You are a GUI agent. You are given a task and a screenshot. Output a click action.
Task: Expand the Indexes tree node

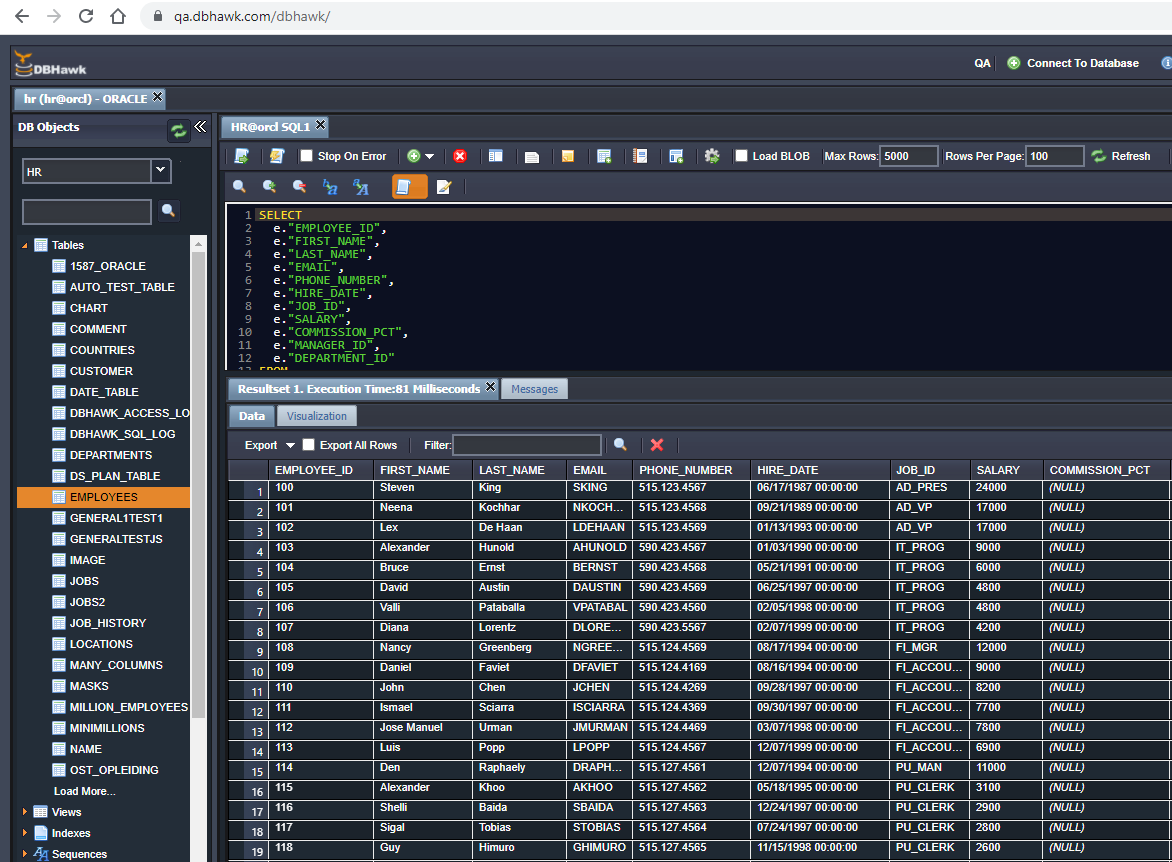pos(24,833)
